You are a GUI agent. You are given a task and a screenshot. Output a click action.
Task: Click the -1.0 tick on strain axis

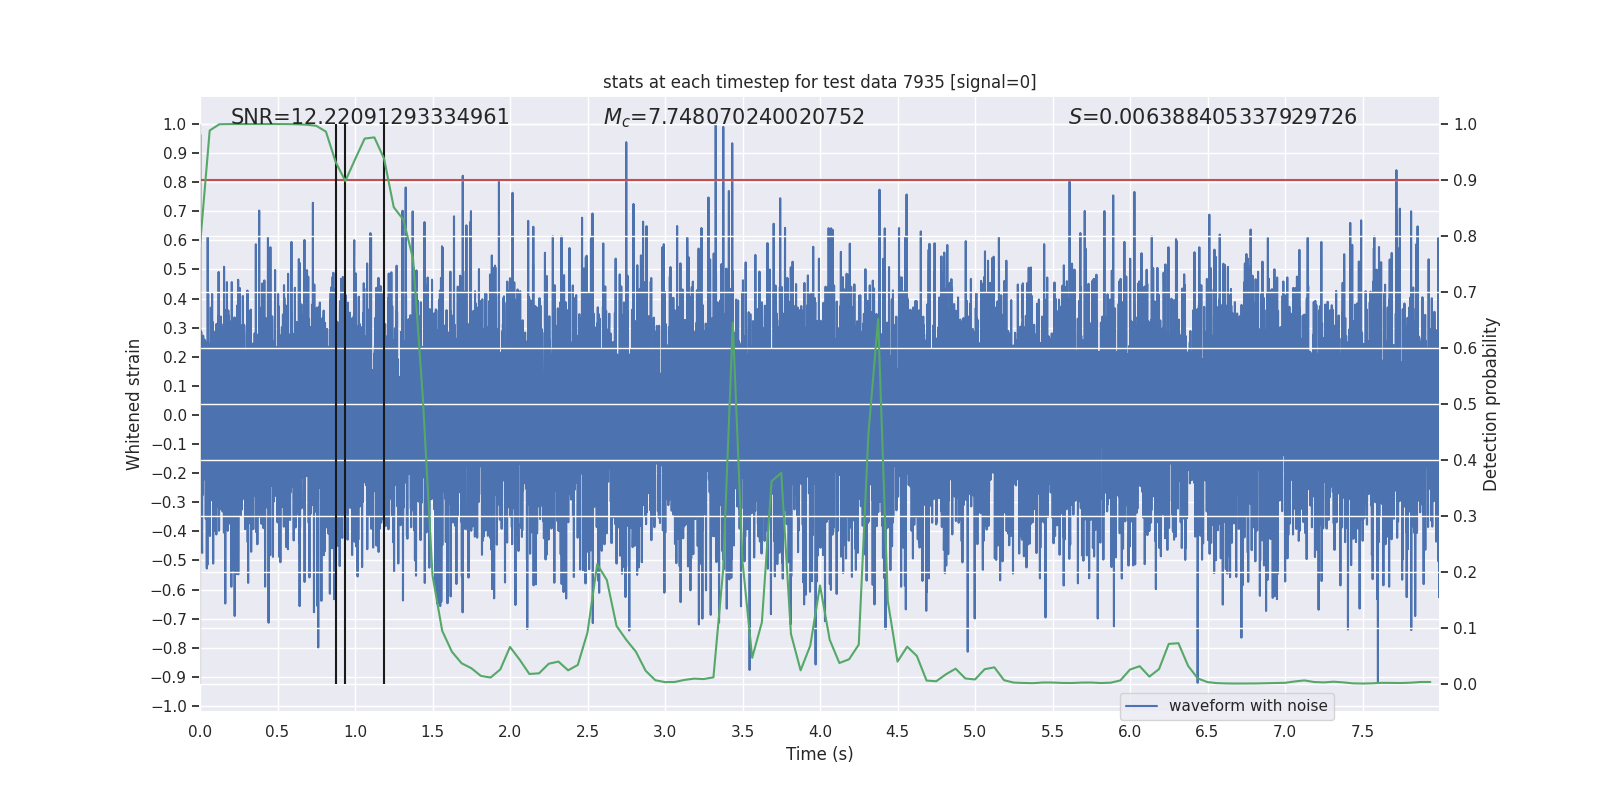point(169,706)
